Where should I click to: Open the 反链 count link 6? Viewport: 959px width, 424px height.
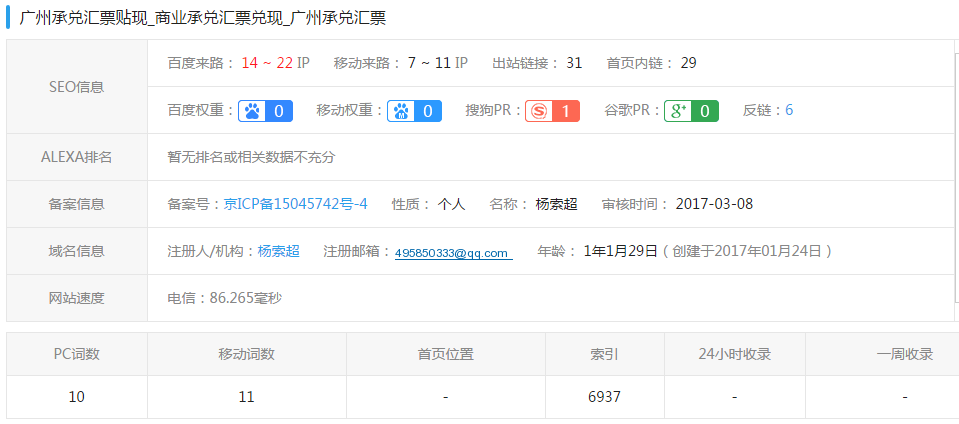coord(789,110)
